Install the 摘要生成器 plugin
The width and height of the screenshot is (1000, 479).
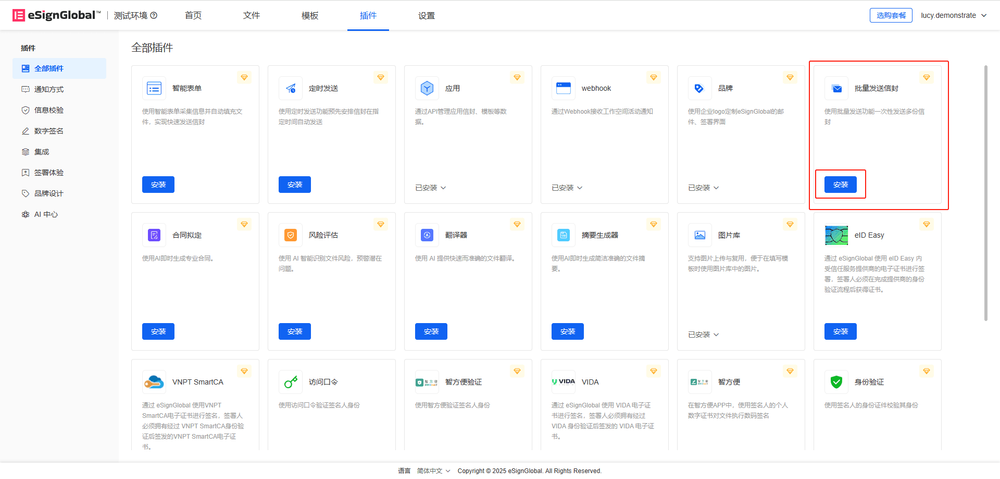tap(568, 331)
